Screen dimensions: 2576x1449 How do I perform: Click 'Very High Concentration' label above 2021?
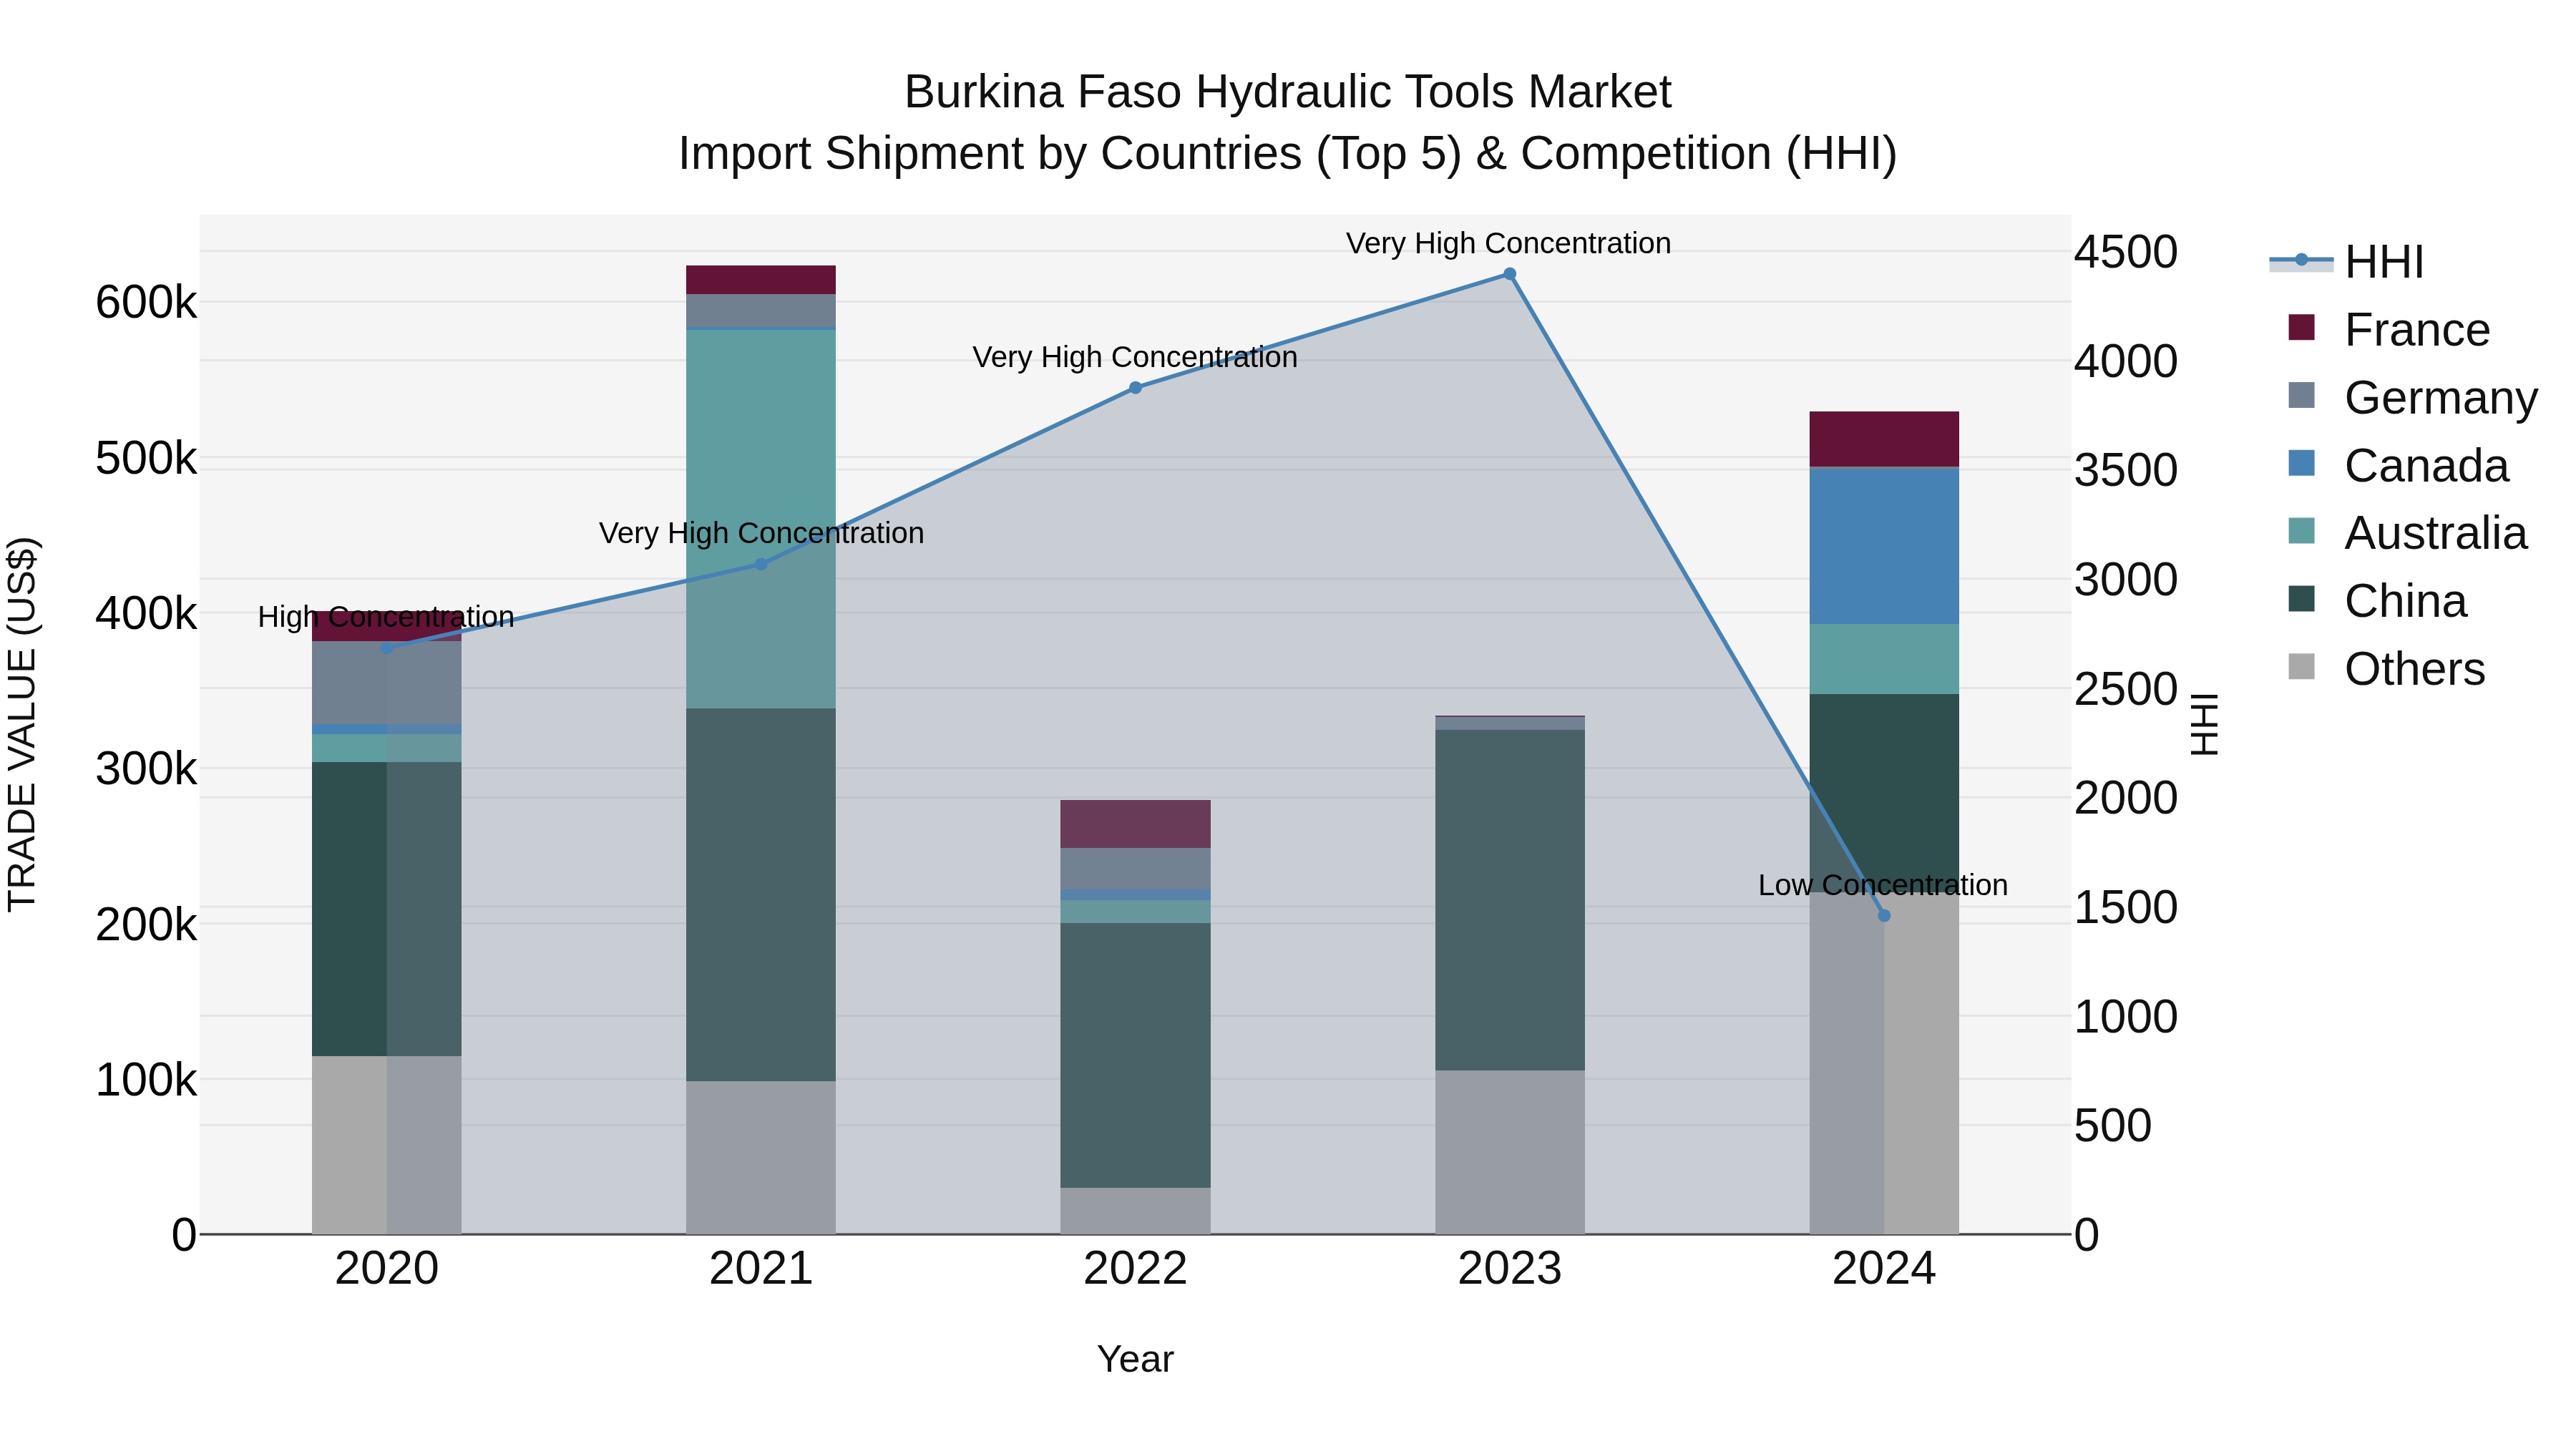pos(761,533)
